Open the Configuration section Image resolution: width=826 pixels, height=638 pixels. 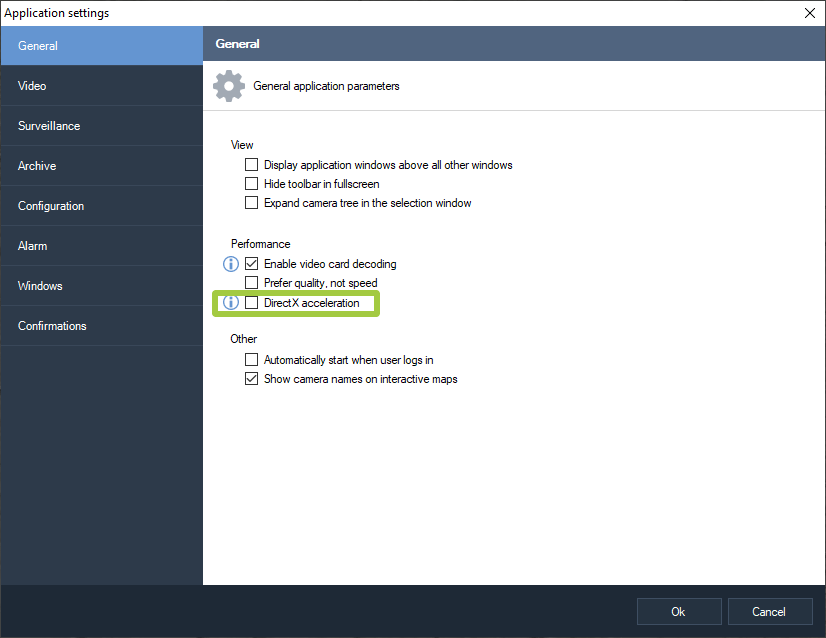coord(101,206)
